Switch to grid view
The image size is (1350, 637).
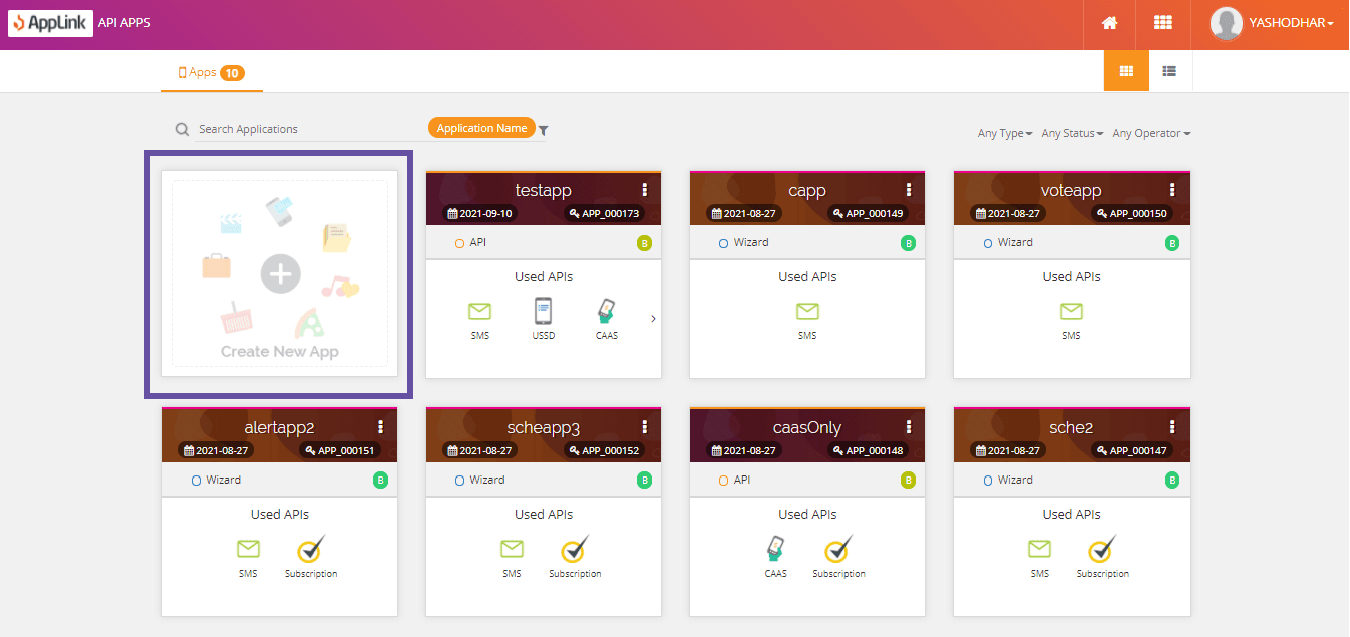(x=1126, y=71)
